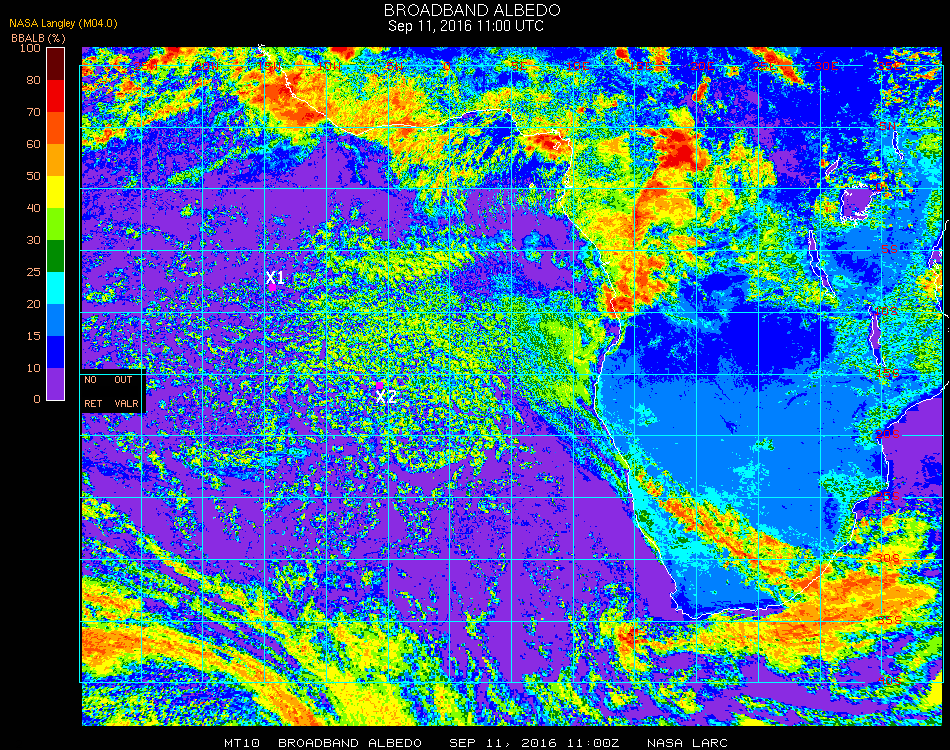Click the '0' value at scale bottom
The image size is (950, 750).
pyautogui.click(x=37, y=399)
